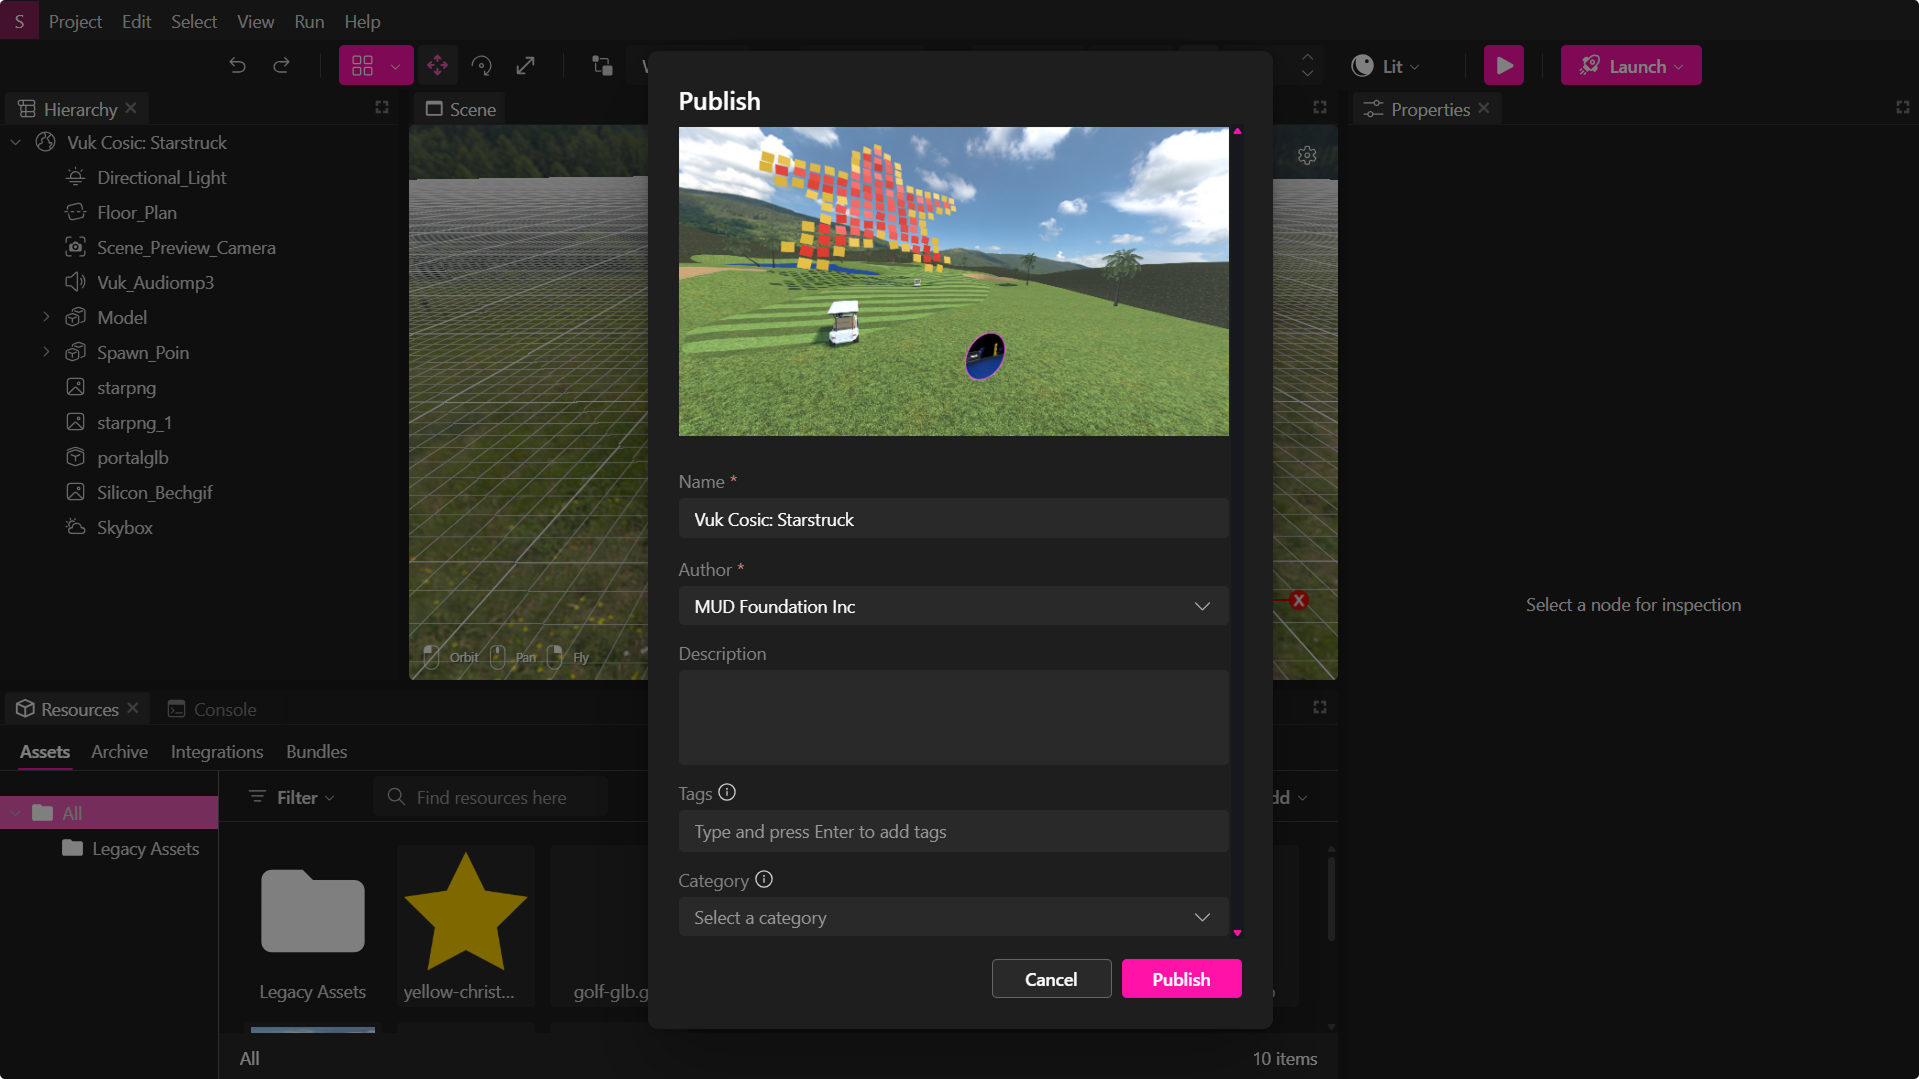Switch to the Archive tab

(x=119, y=752)
